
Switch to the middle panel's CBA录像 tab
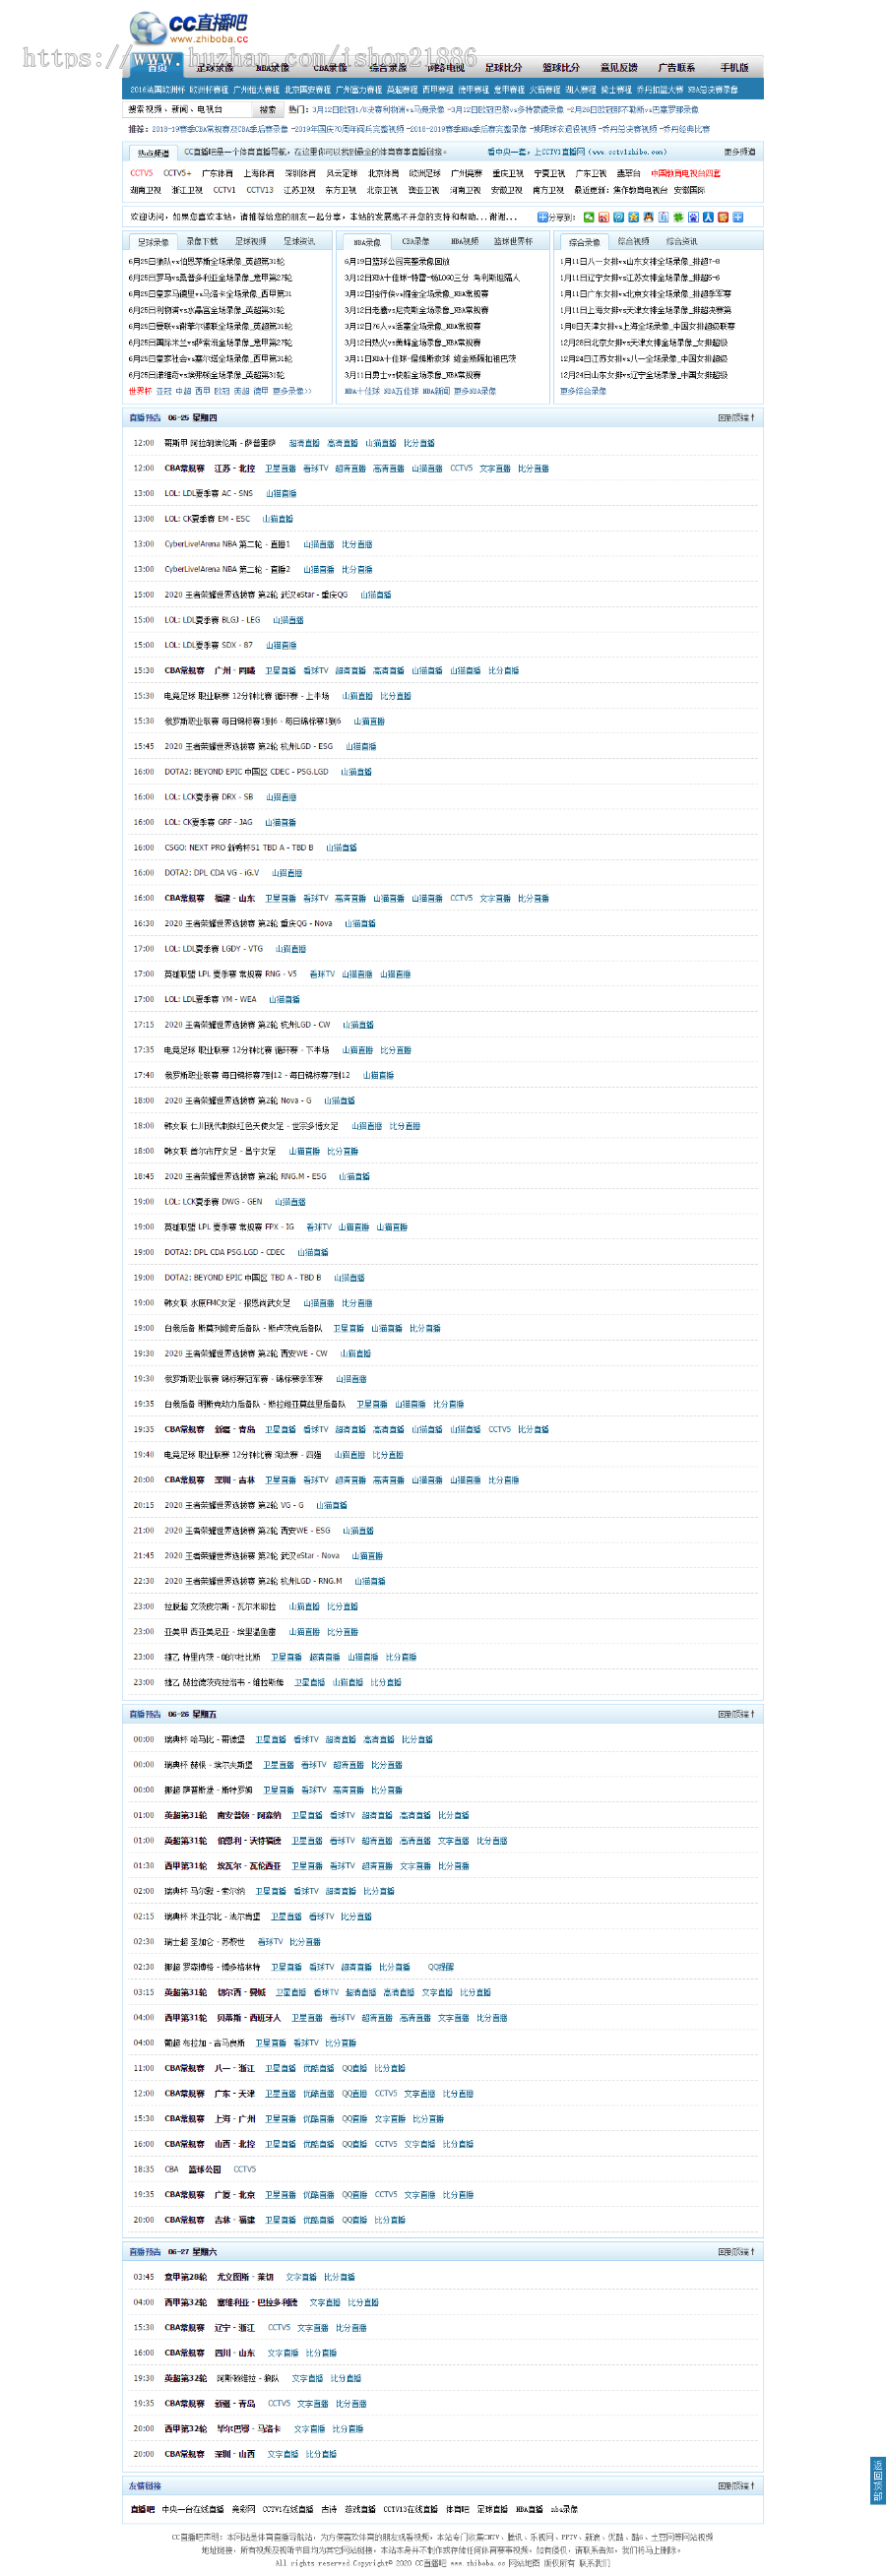[416, 241]
